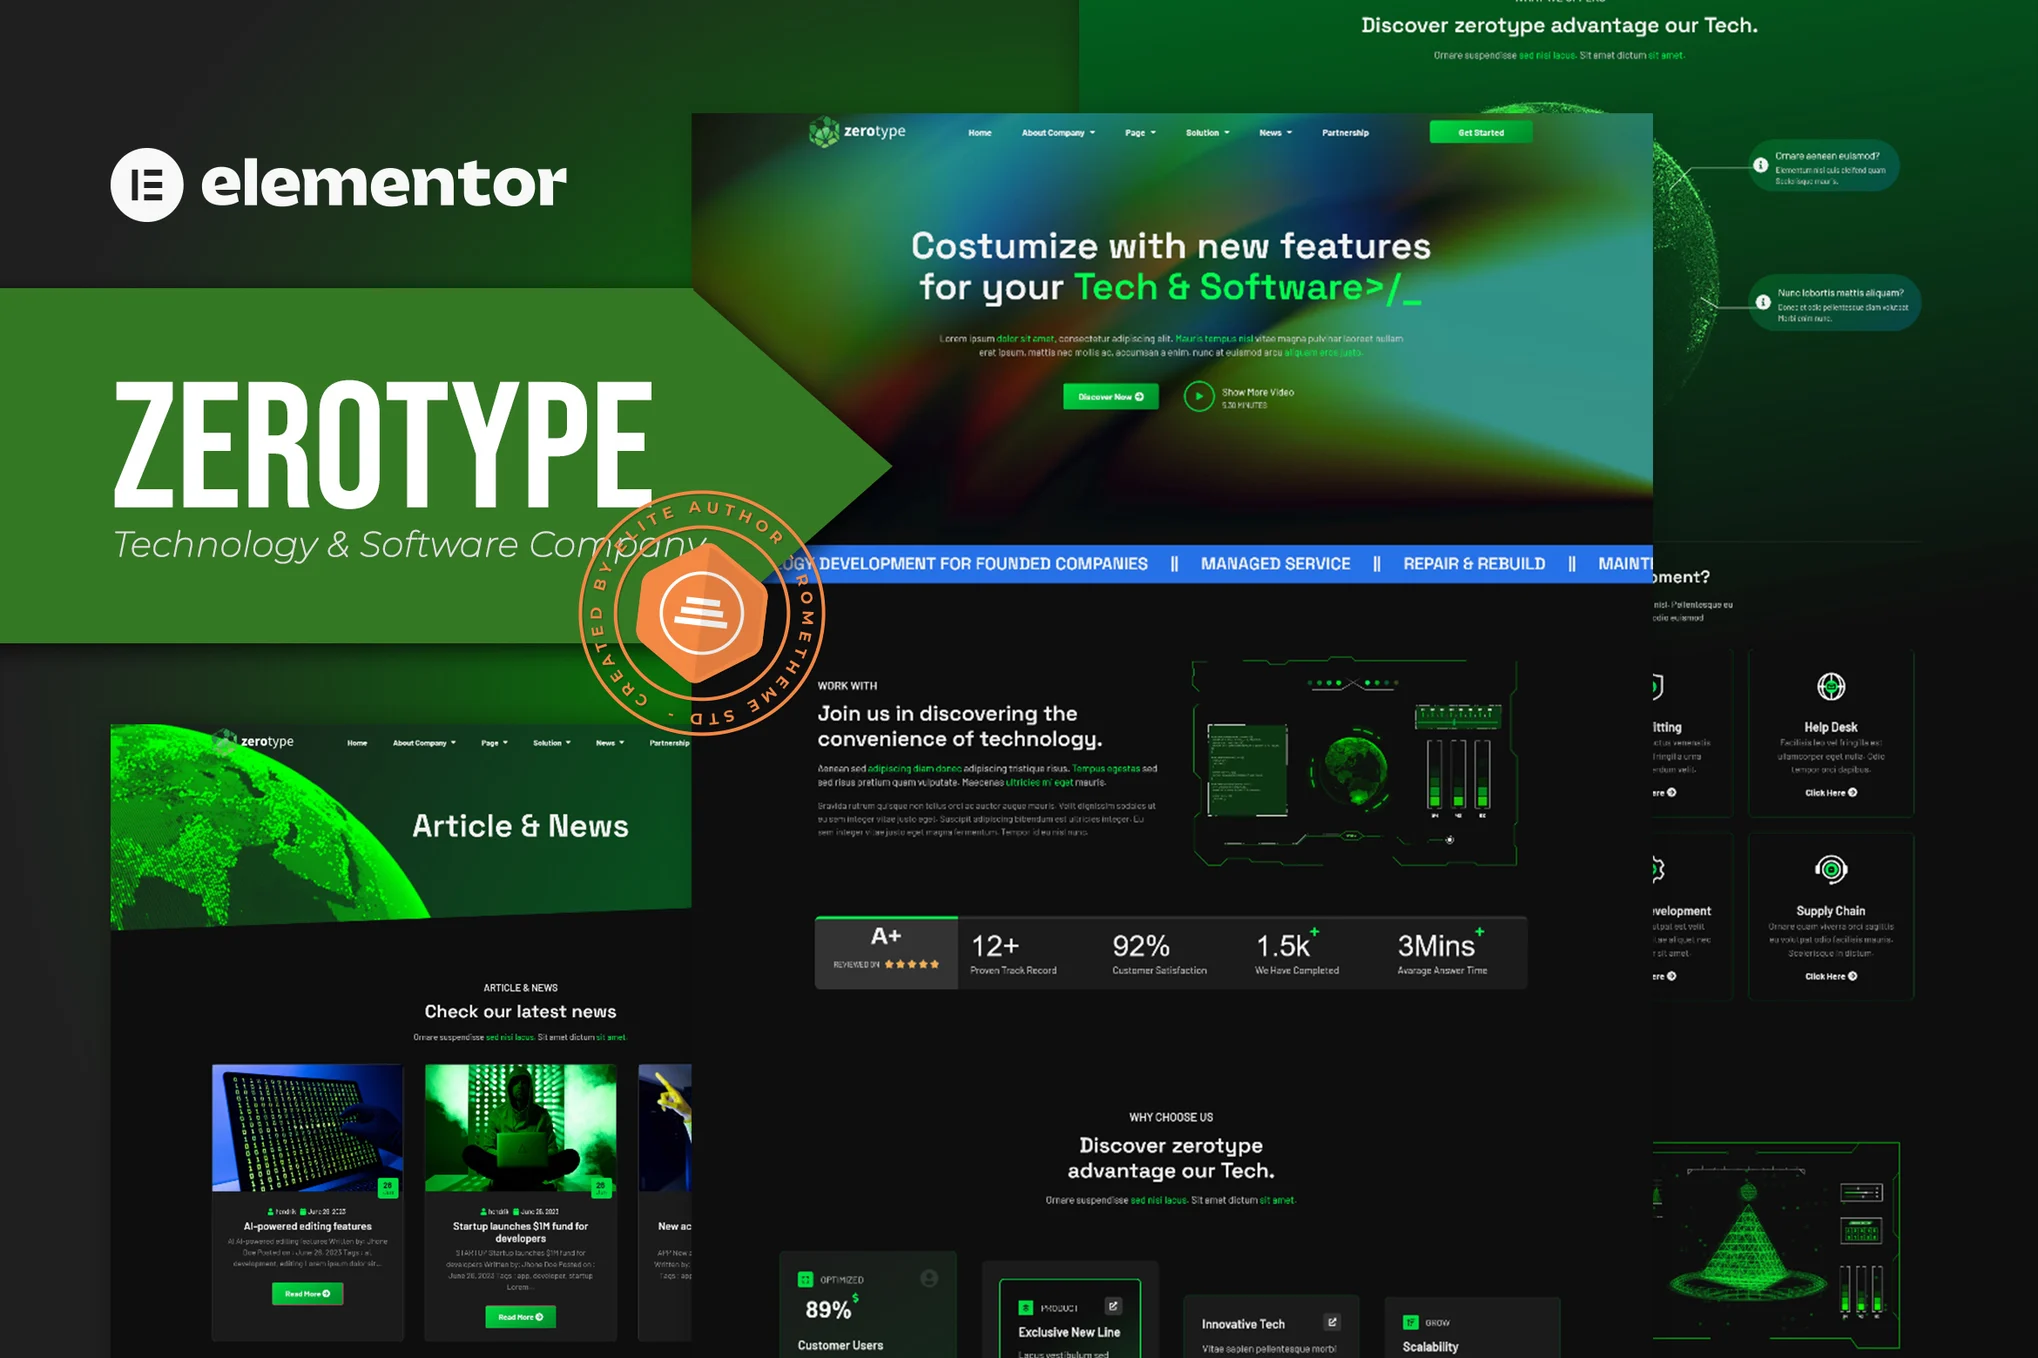Click info icon beside Ornare aenean euismod
Viewport: 2038px width, 1358px height.
point(1760,165)
